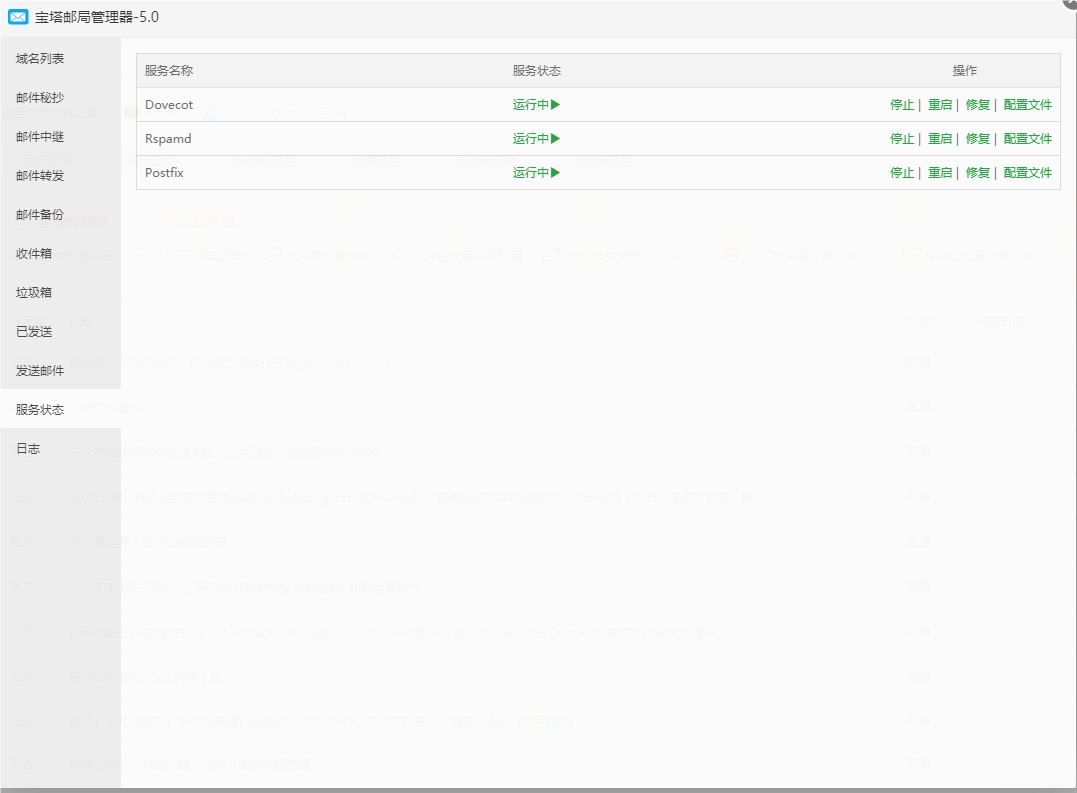The height and width of the screenshot is (793, 1077).
Task: Open 邮件备份 section
Action: point(40,215)
